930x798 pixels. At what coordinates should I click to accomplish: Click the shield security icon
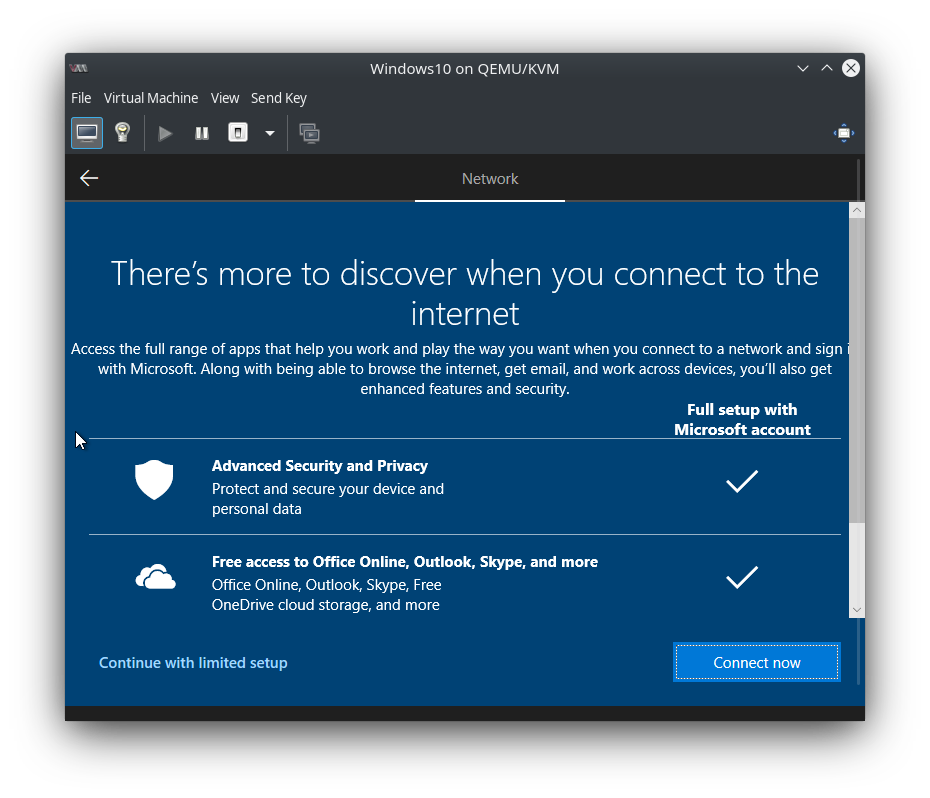(x=154, y=479)
